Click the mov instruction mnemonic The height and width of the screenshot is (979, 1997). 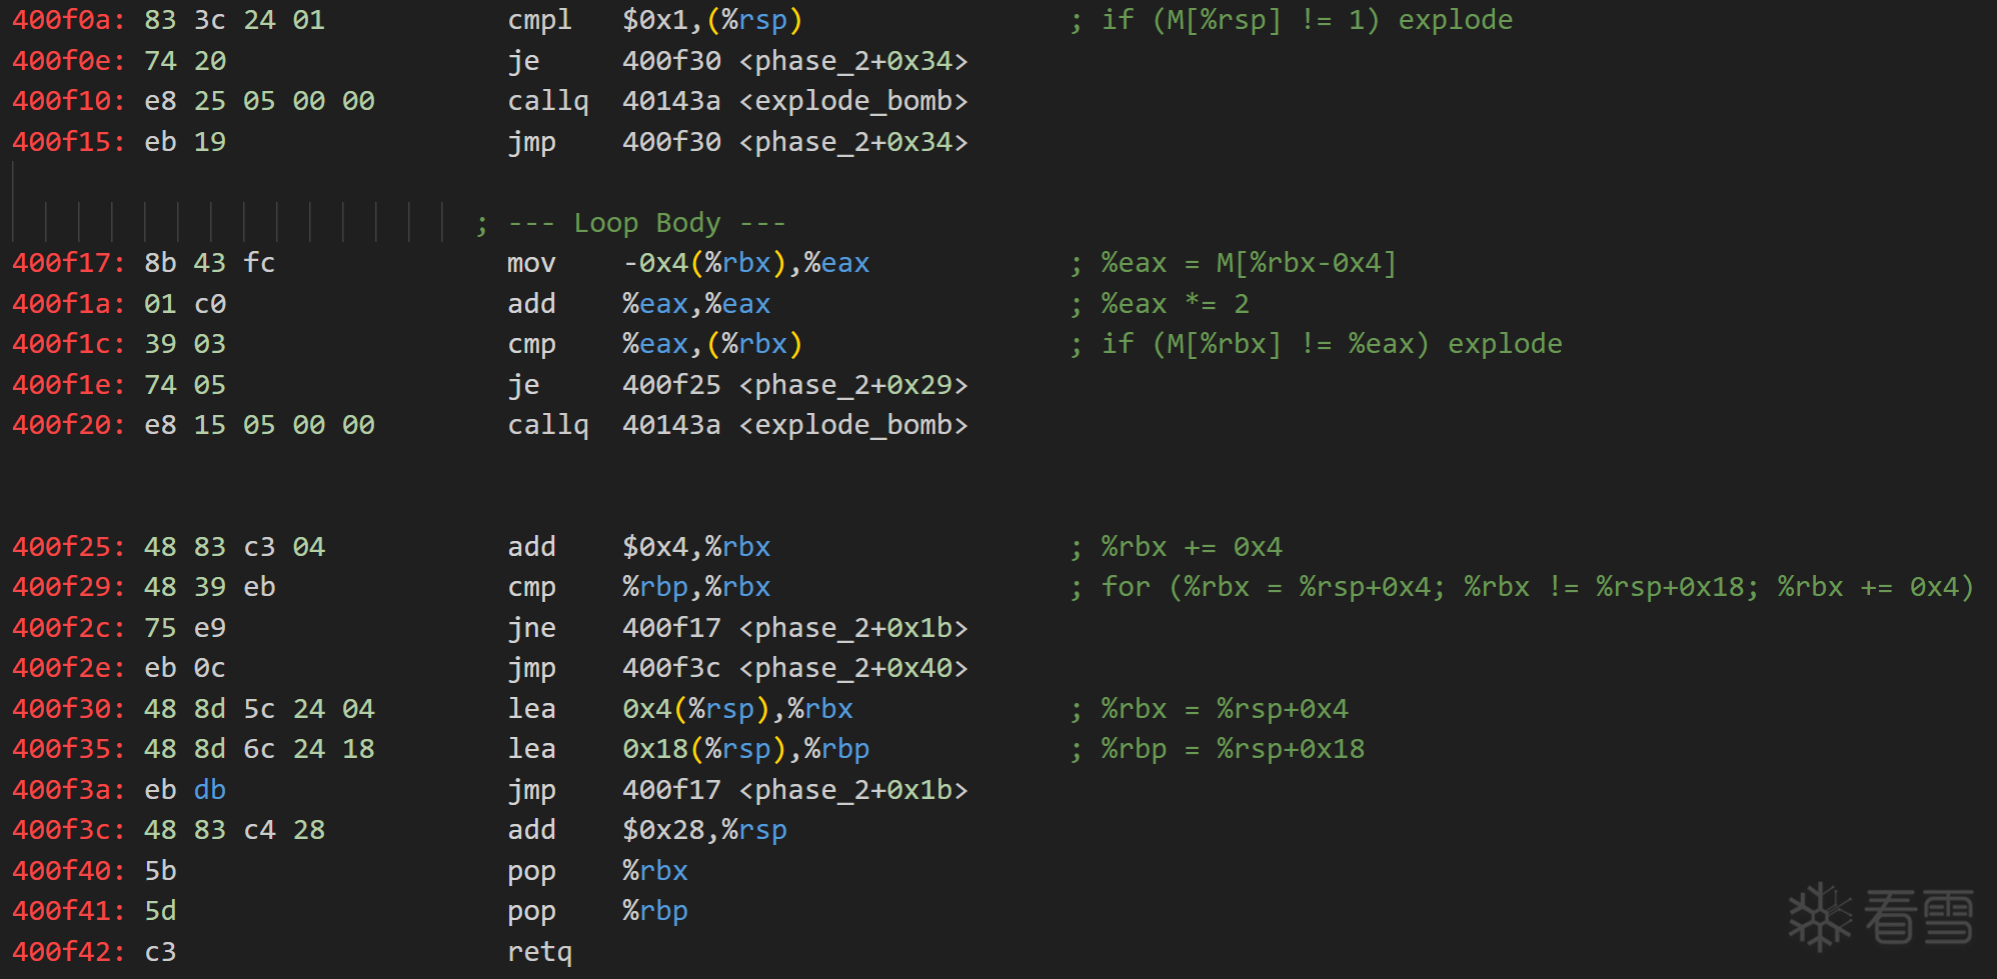coord(531,263)
